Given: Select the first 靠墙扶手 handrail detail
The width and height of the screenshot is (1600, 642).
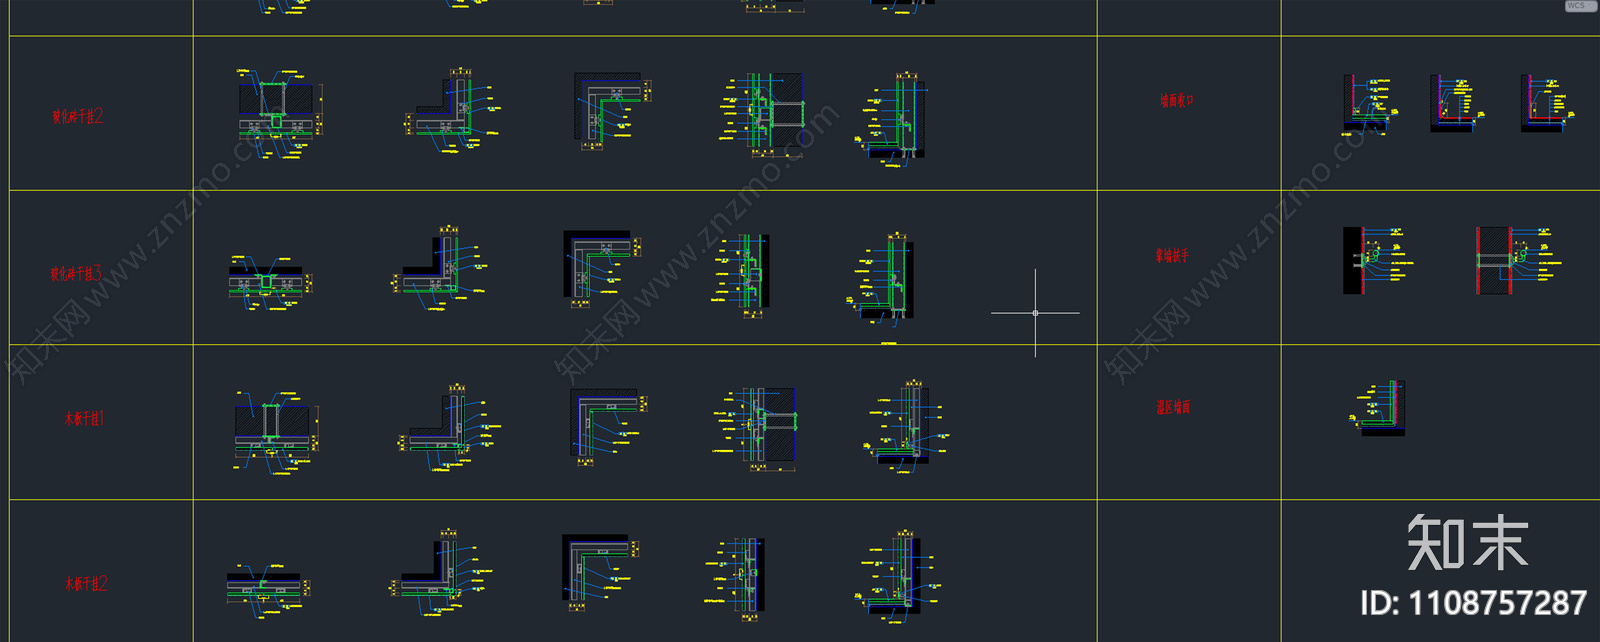Looking at the screenshot, I should pyautogui.click(x=1378, y=260).
